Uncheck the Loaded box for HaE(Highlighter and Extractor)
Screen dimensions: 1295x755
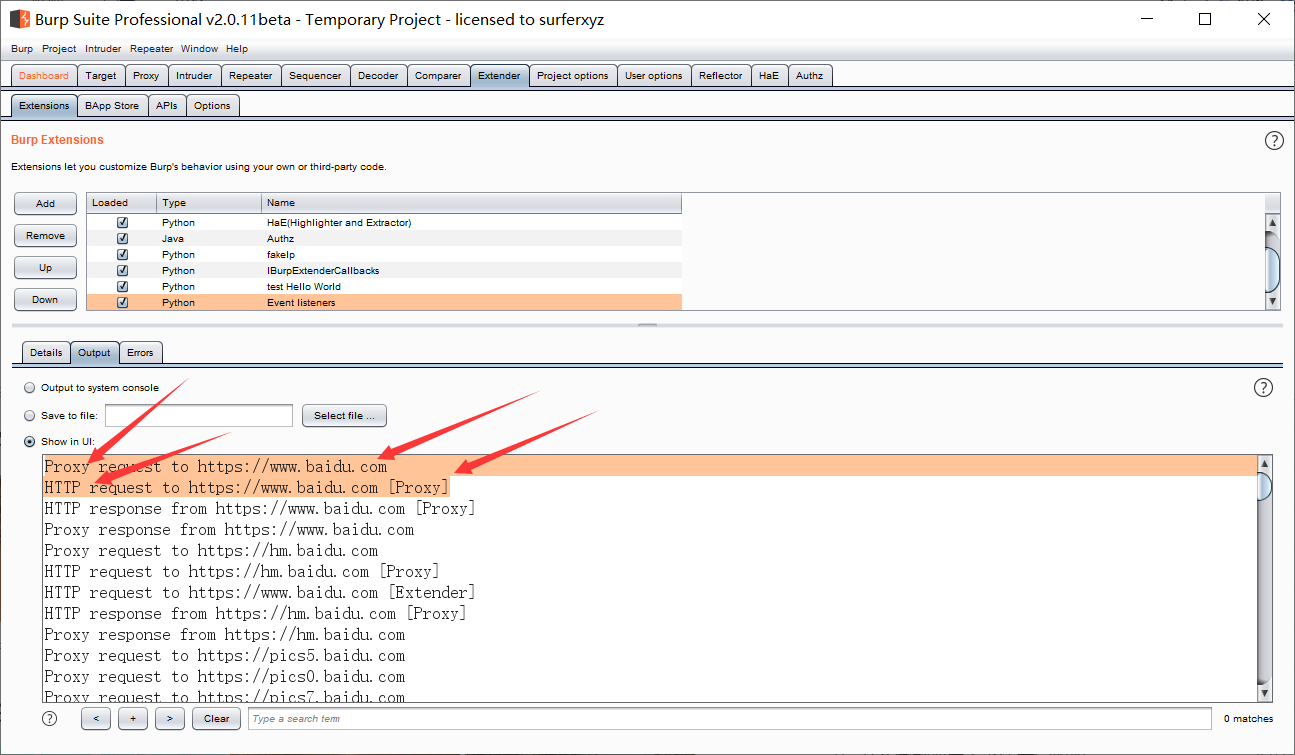click(x=123, y=222)
